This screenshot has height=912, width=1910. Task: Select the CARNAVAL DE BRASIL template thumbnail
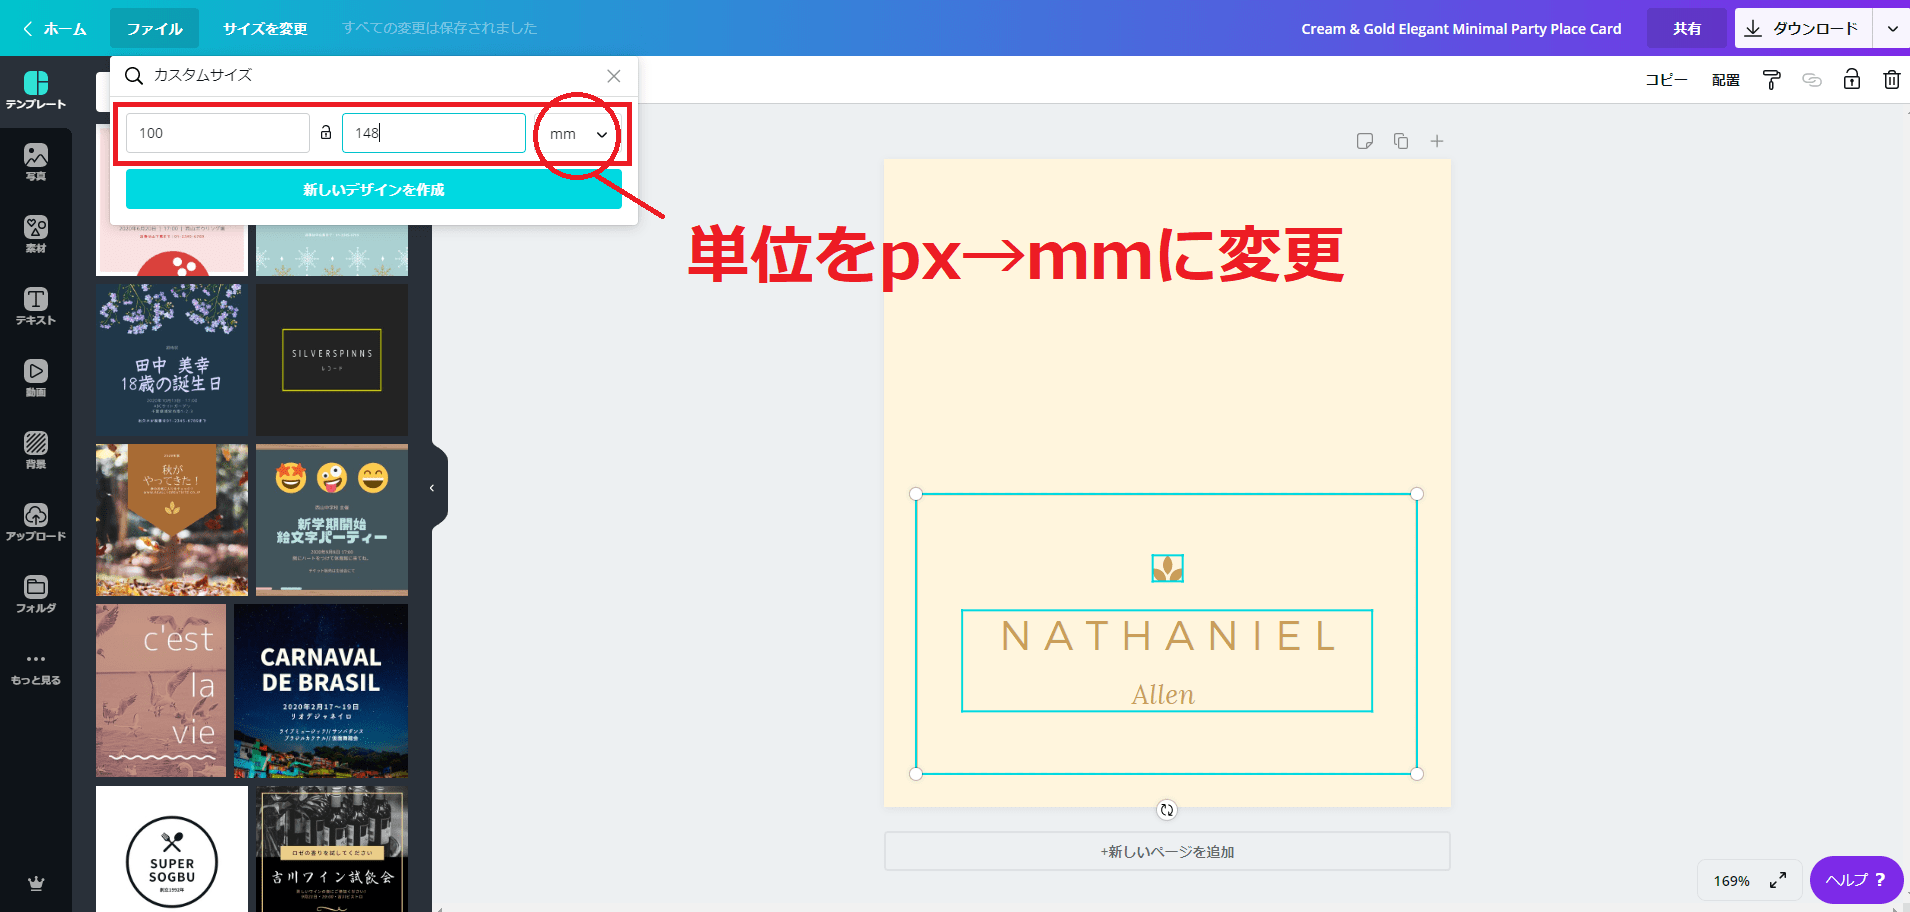[x=321, y=691]
